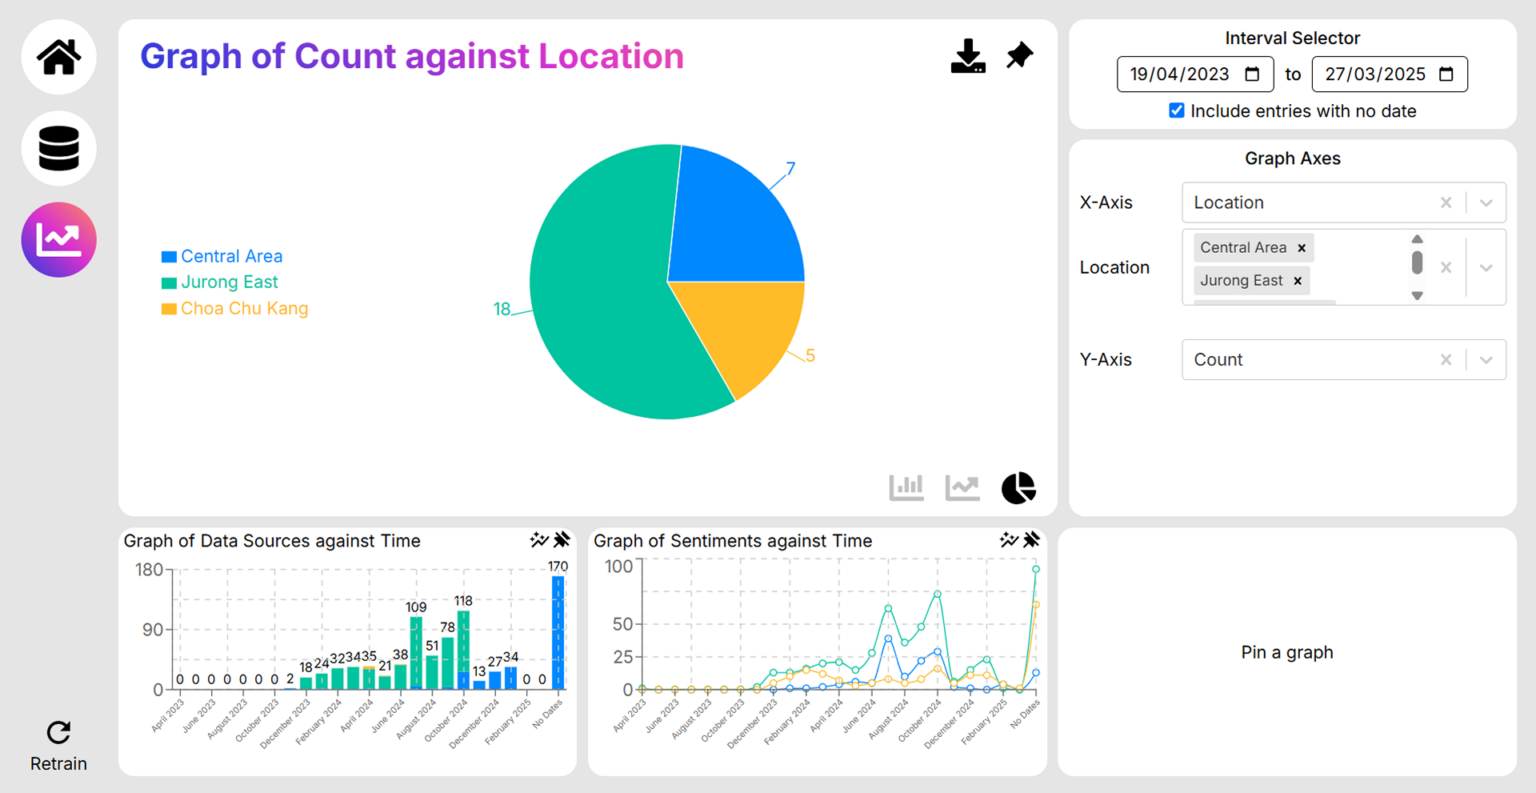The height and width of the screenshot is (793, 1536).
Task: Toggle Include entries with no date
Action: pos(1177,111)
